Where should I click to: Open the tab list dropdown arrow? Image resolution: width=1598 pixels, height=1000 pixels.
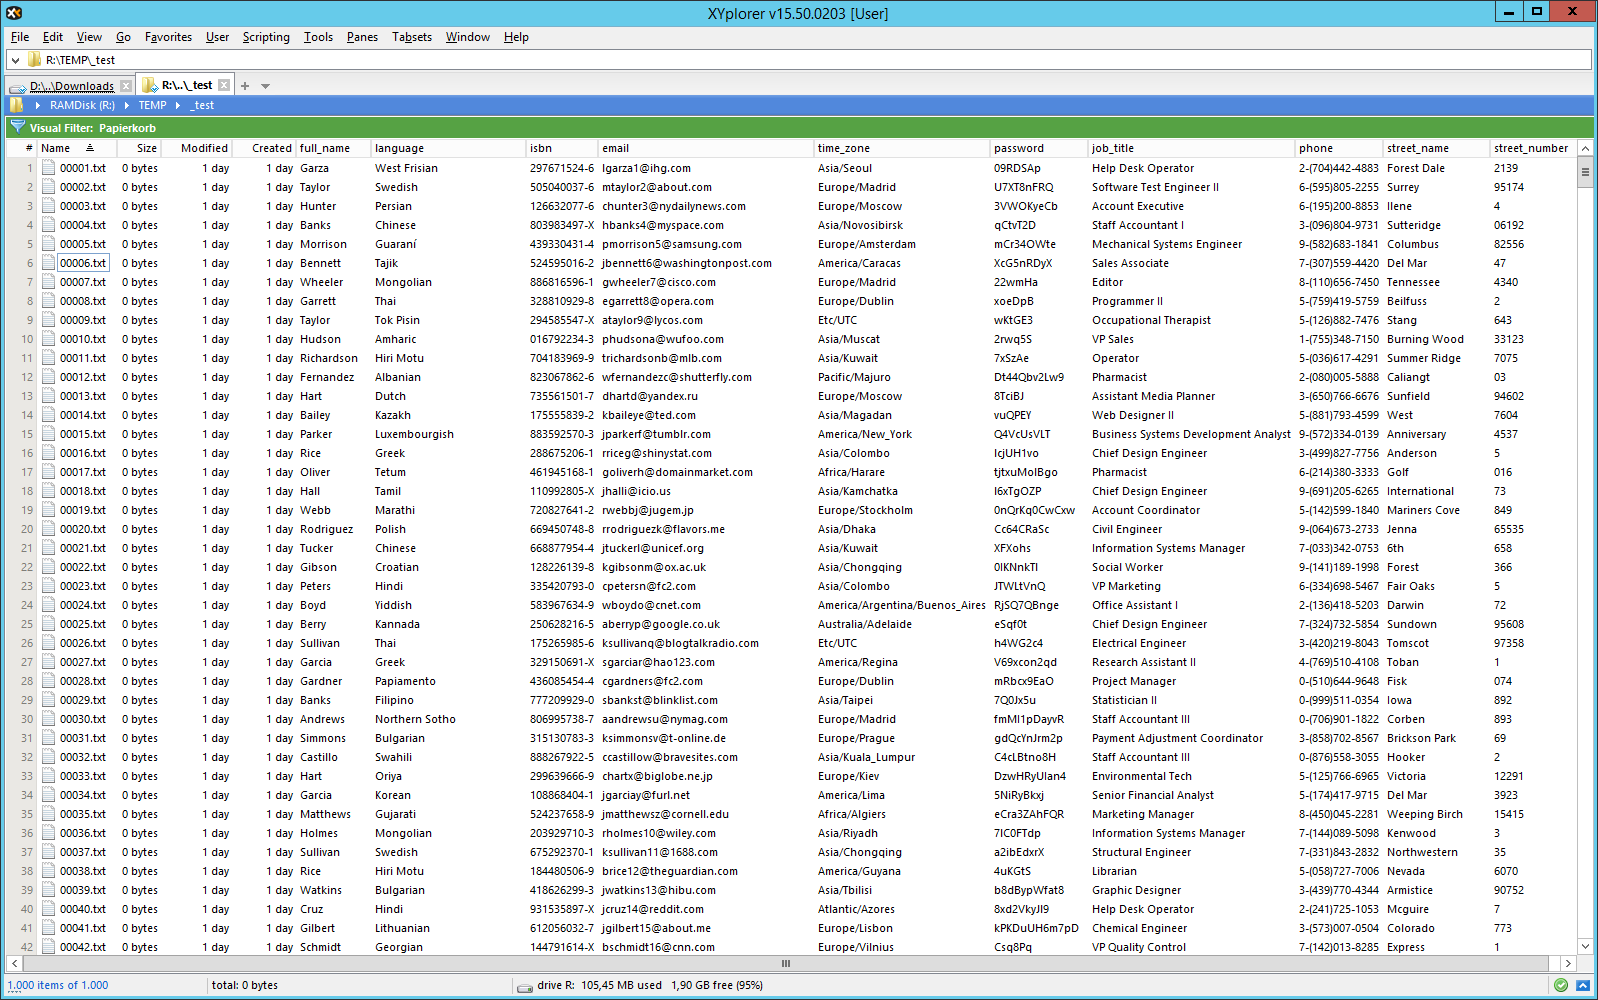point(265,86)
